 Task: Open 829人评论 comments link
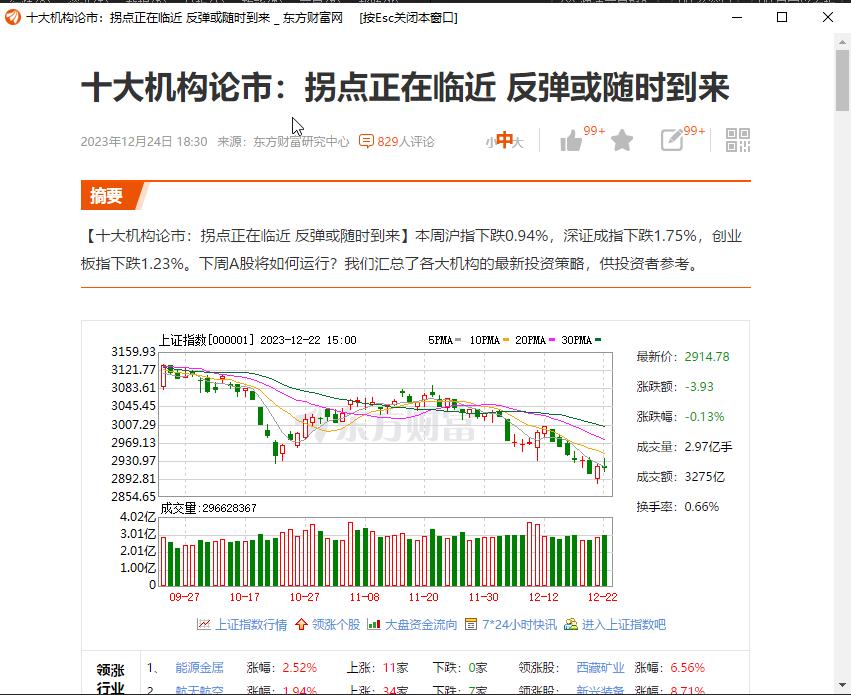point(406,142)
